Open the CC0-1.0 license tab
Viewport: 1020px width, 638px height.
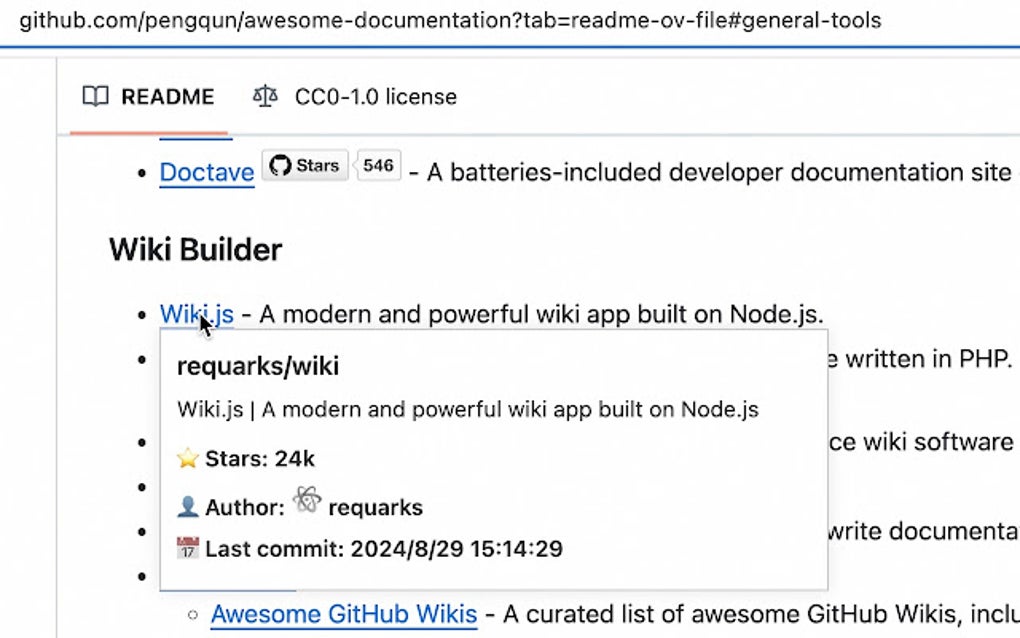[x=374, y=97]
